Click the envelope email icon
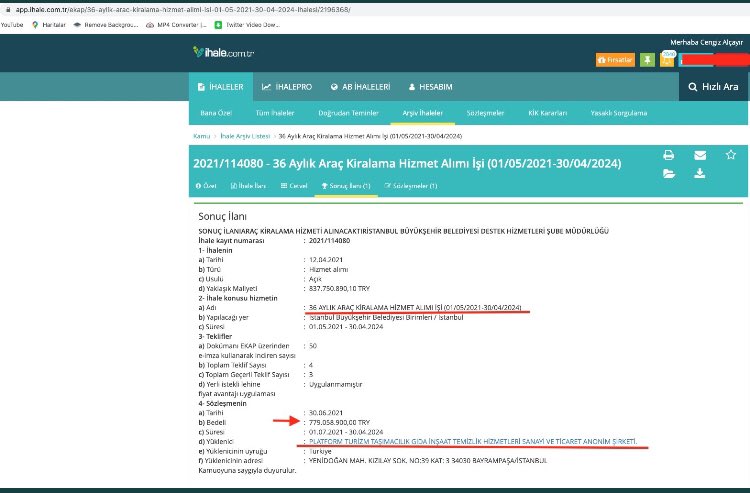 click(x=700, y=155)
